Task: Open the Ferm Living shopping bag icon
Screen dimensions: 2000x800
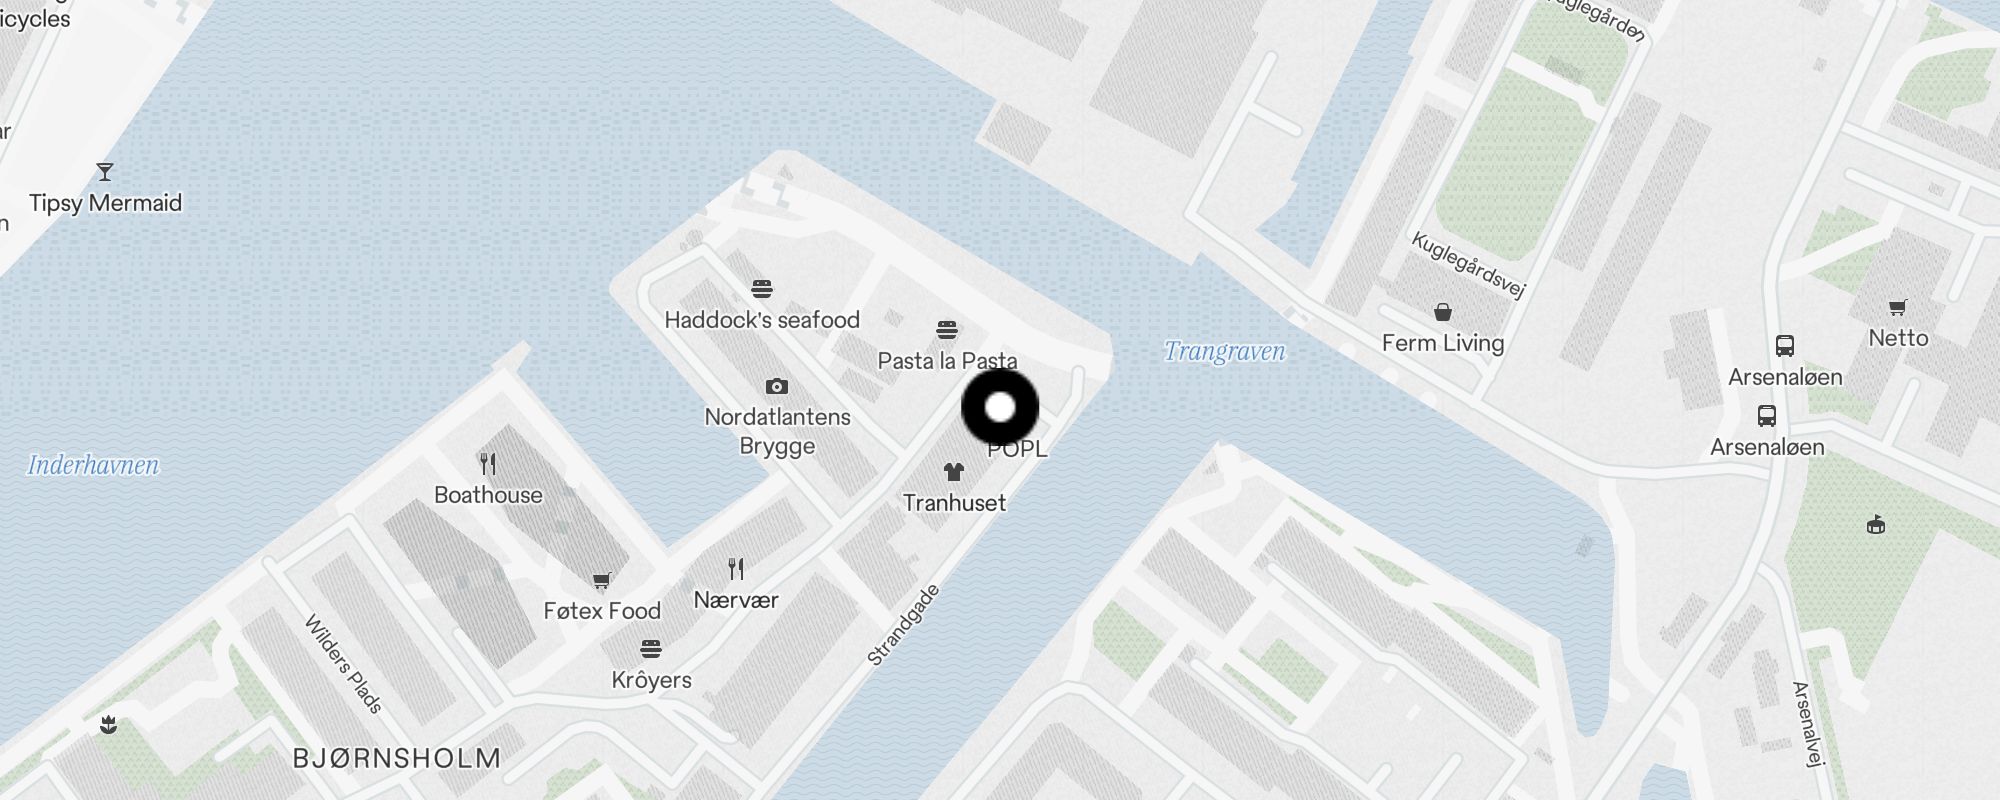Action: tap(1442, 313)
